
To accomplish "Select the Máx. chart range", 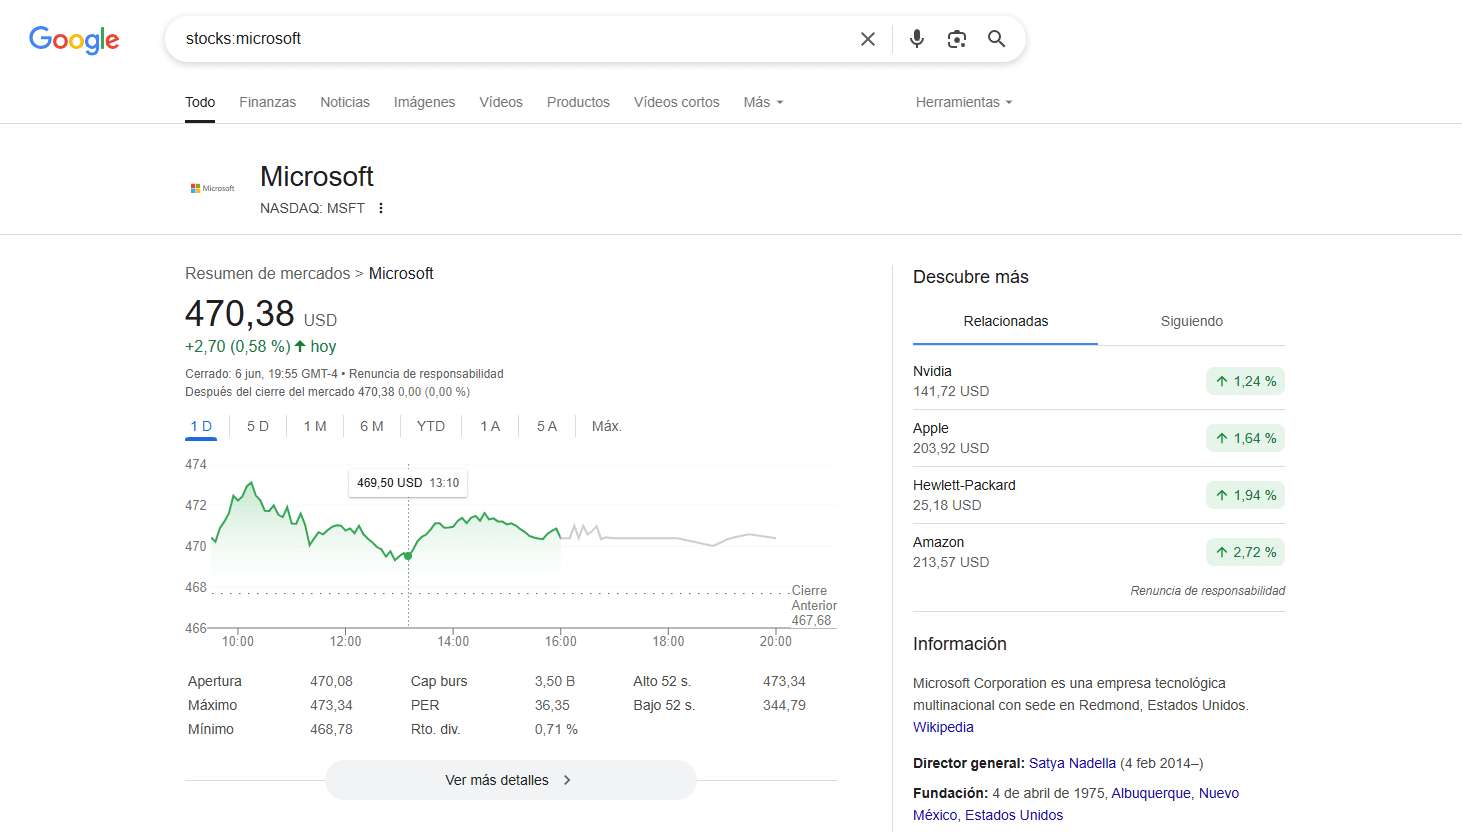I will (x=607, y=426).
